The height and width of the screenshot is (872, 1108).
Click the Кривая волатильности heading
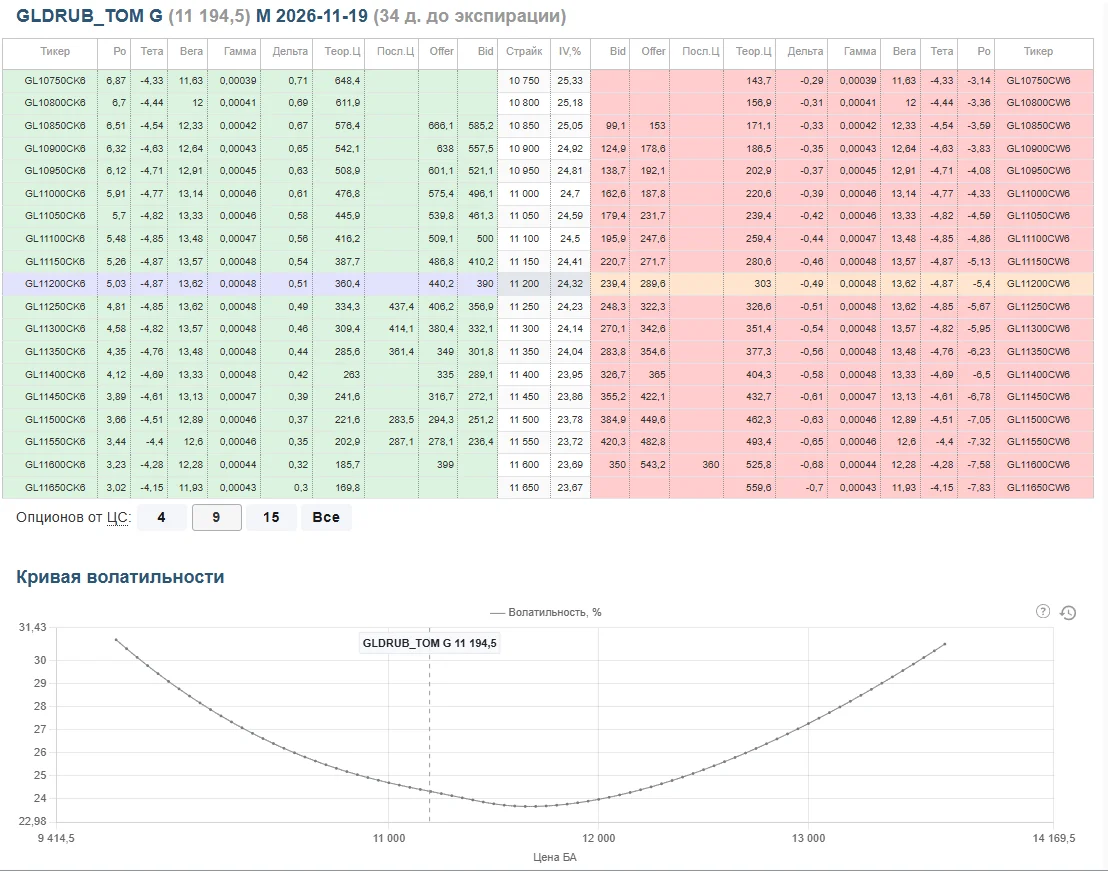click(x=120, y=577)
